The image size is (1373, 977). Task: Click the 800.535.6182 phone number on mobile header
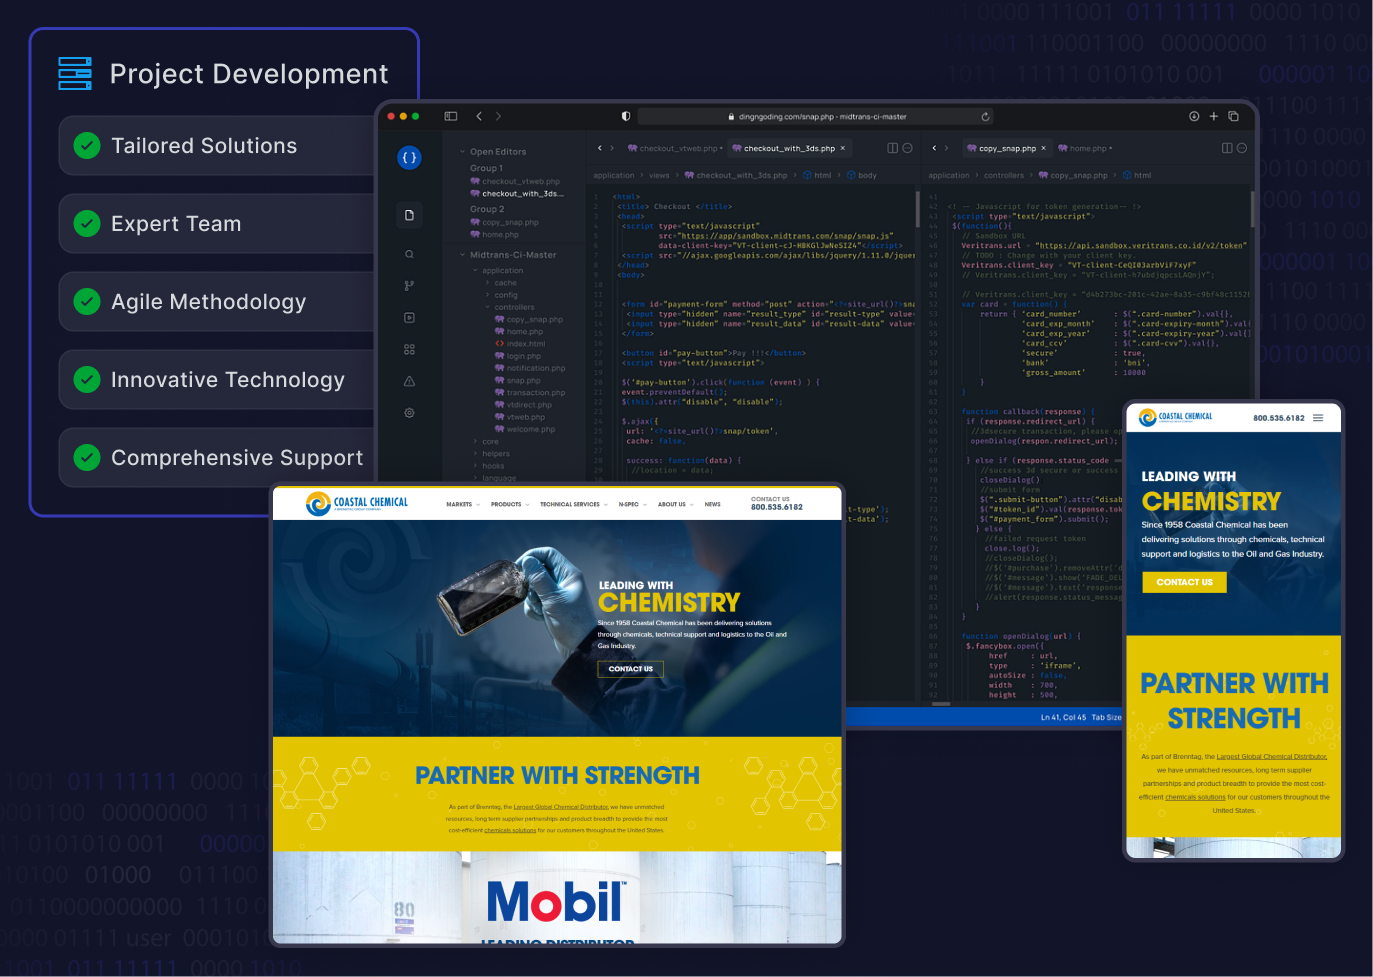click(1279, 418)
